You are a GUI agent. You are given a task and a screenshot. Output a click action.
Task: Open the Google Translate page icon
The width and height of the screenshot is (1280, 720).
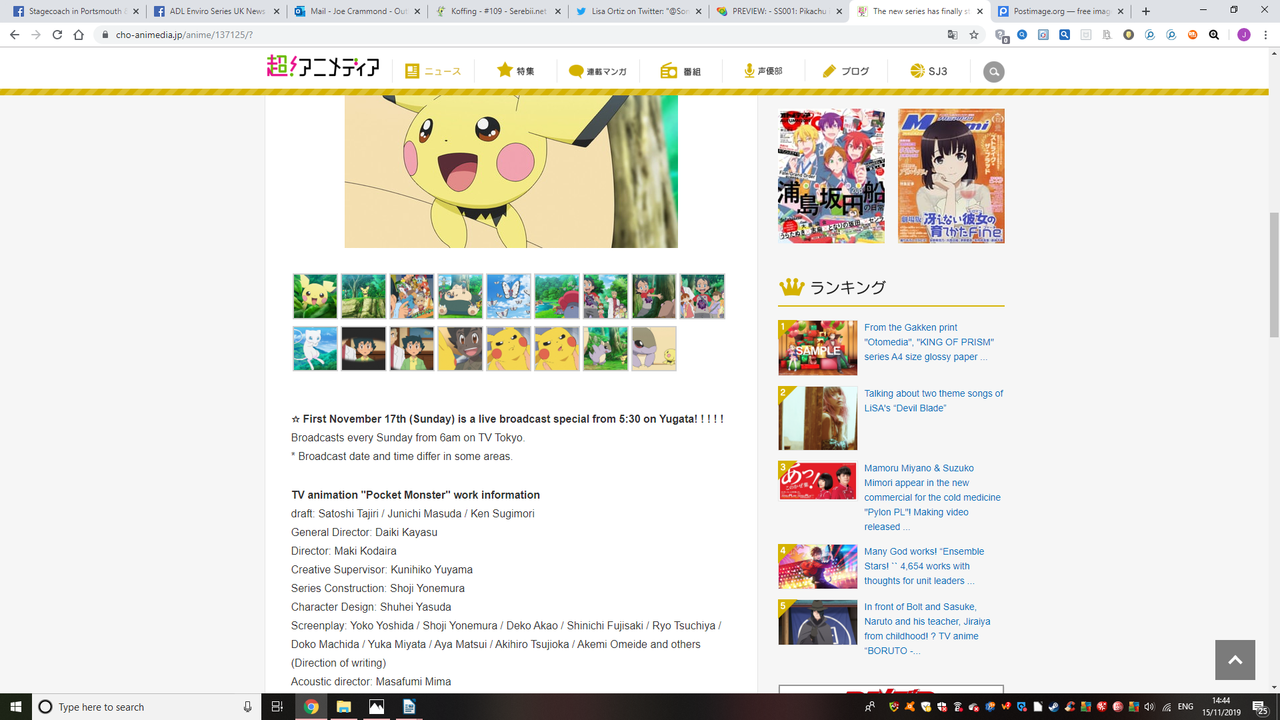coord(952,34)
